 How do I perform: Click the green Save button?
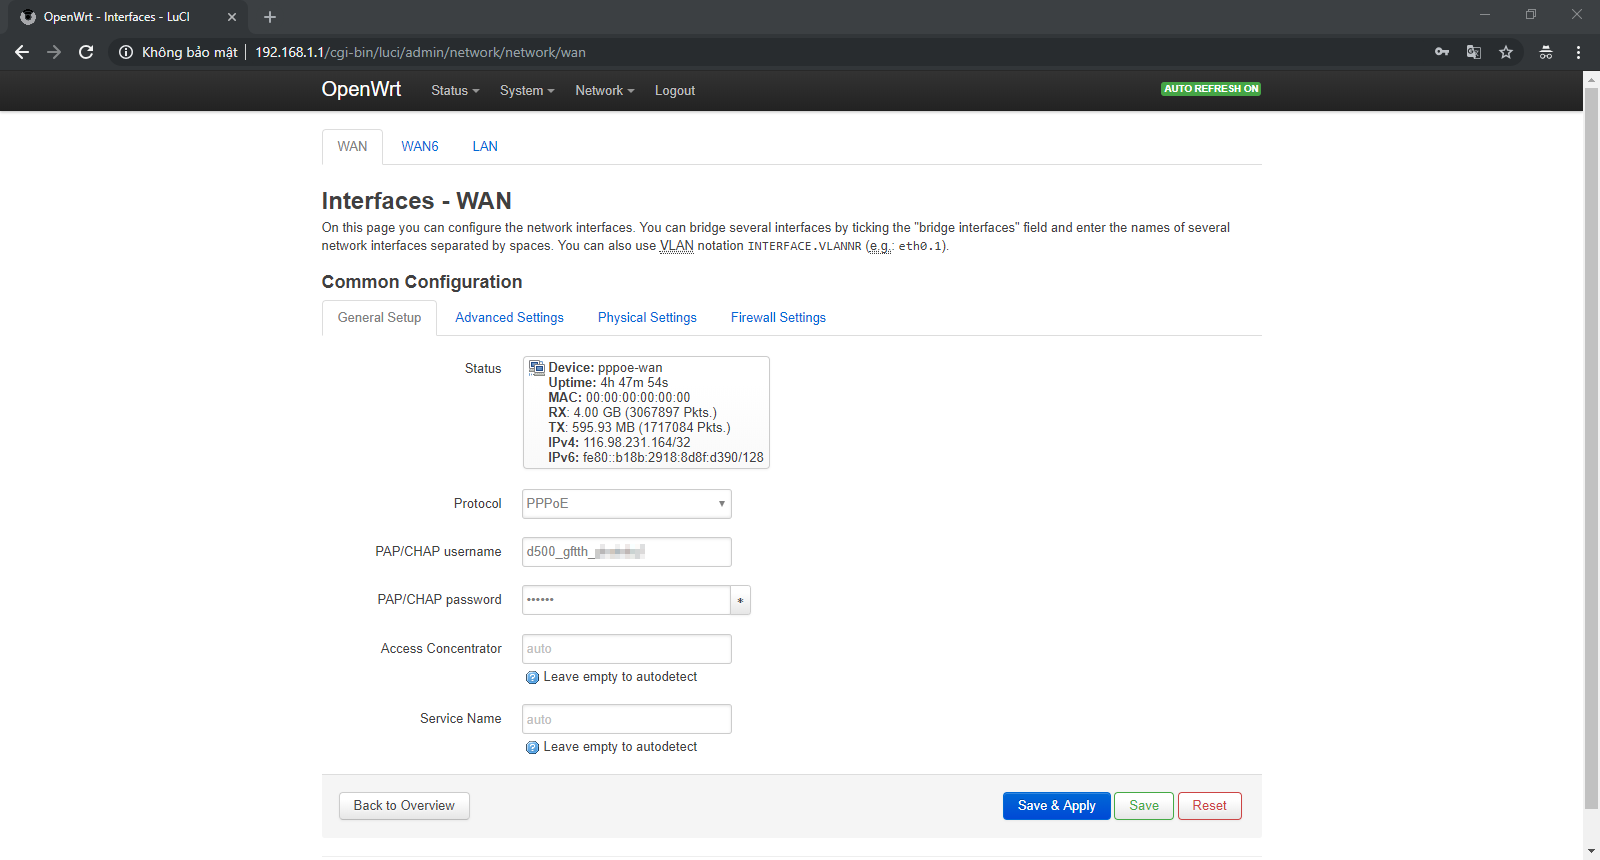(1144, 806)
